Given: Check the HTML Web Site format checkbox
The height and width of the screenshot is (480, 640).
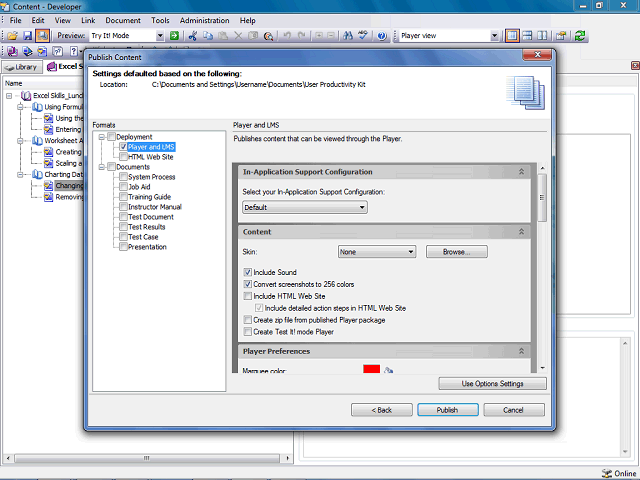Looking at the screenshot, I should tap(123, 157).
